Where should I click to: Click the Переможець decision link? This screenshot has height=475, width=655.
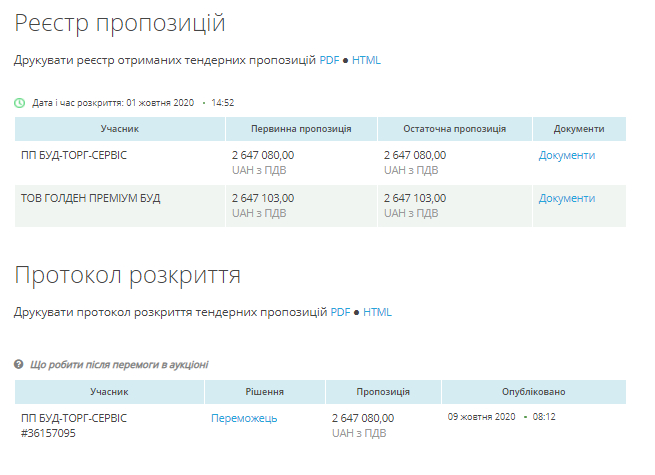(244, 418)
